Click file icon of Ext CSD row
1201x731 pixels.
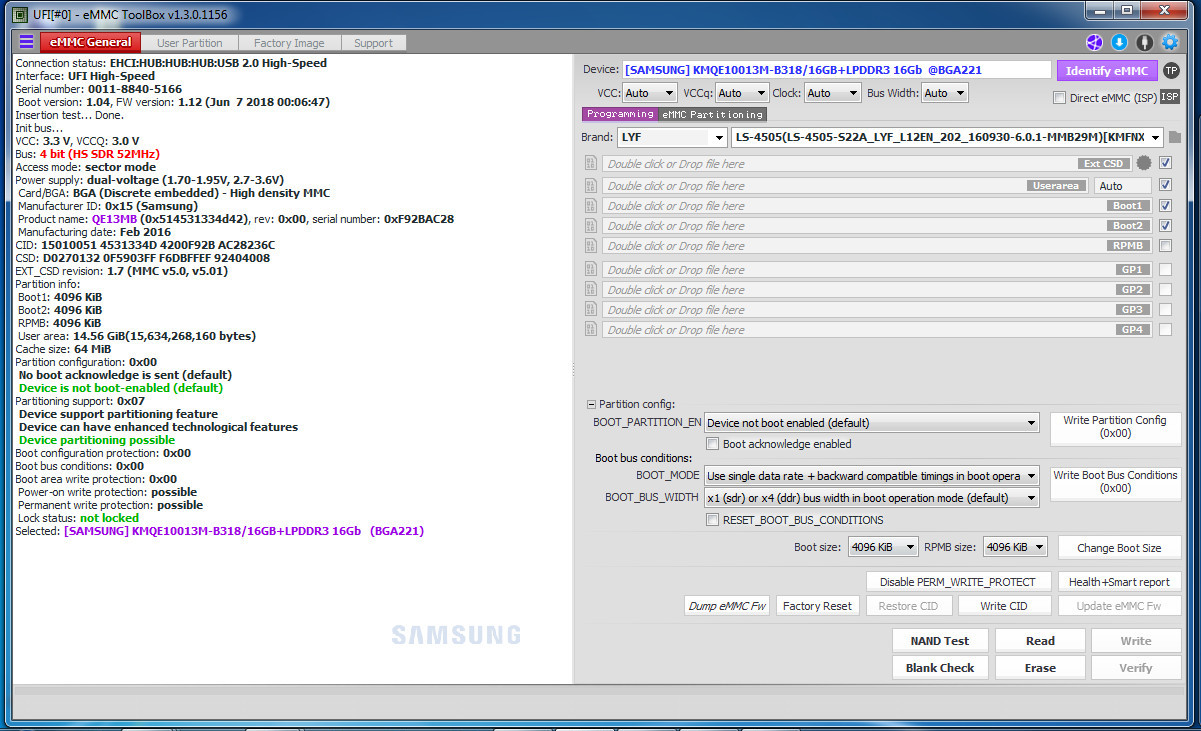pos(589,164)
